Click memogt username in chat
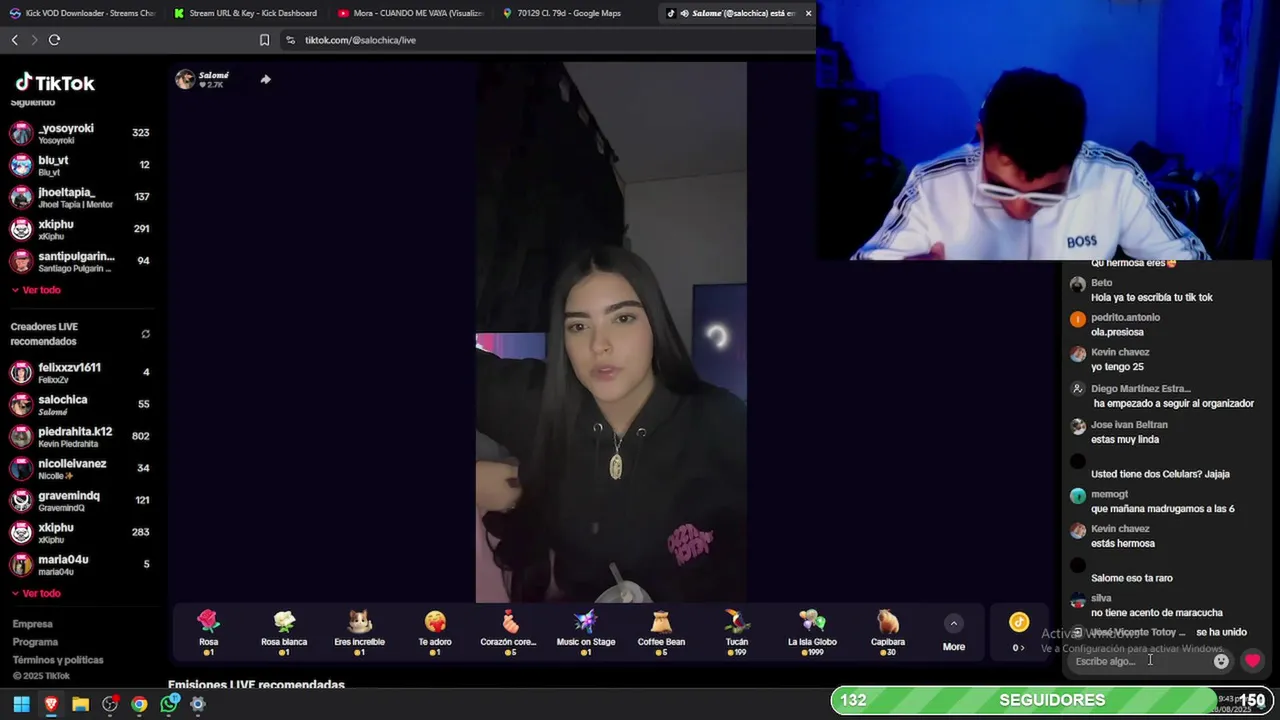Viewport: 1280px width, 720px height. [1109, 494]
